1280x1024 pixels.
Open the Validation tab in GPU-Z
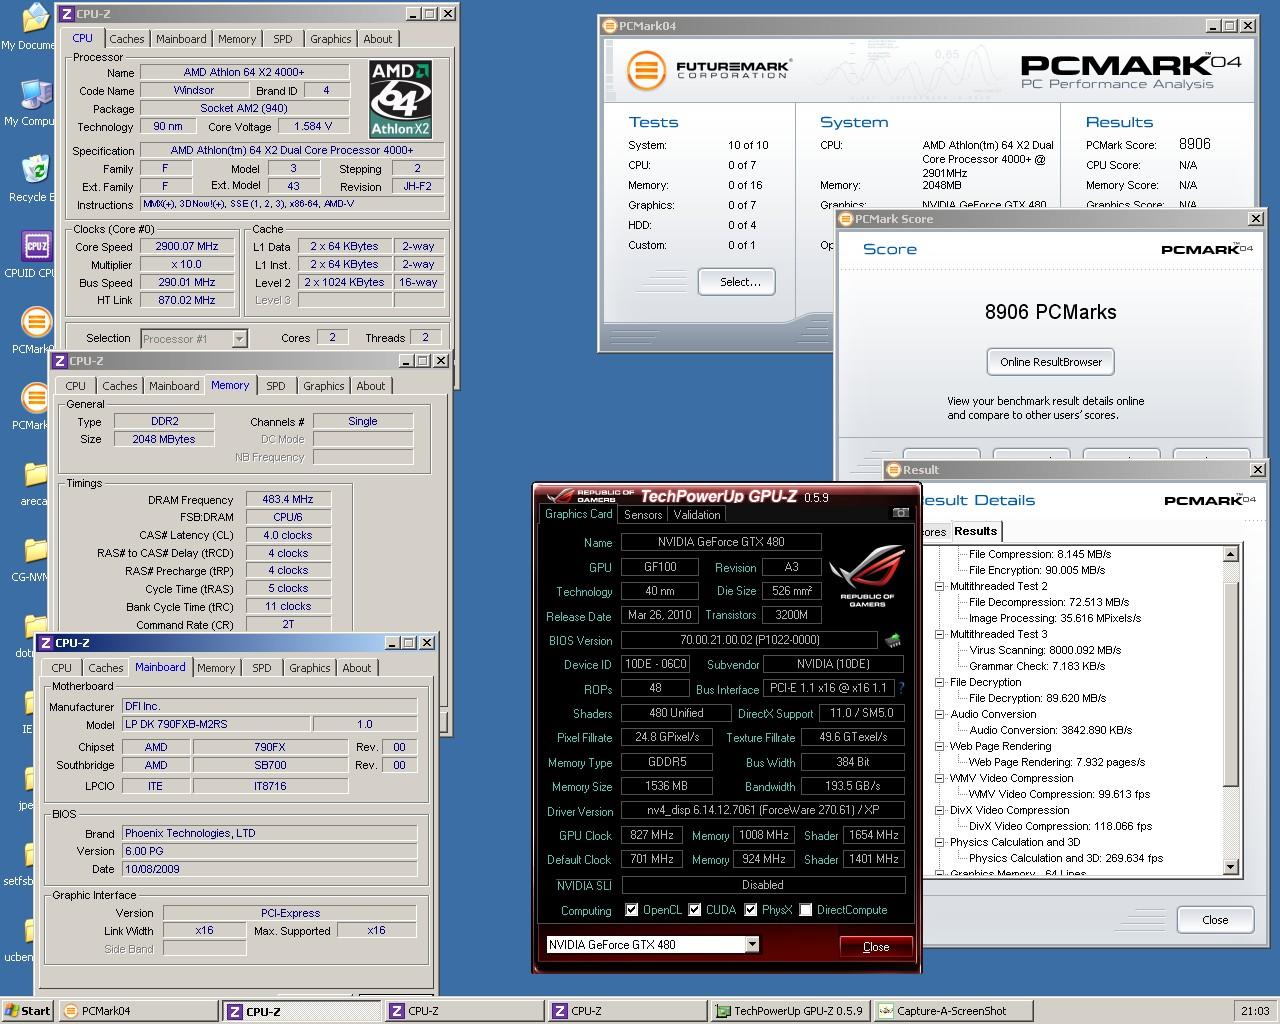pyautogui.click(x=697, y=515)
